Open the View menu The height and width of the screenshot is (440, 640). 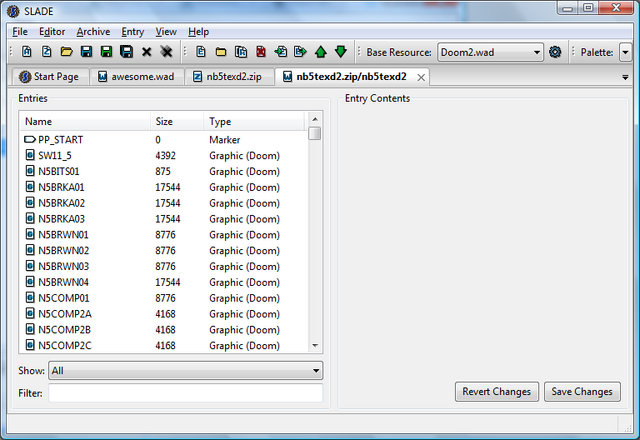pos(166,31)
